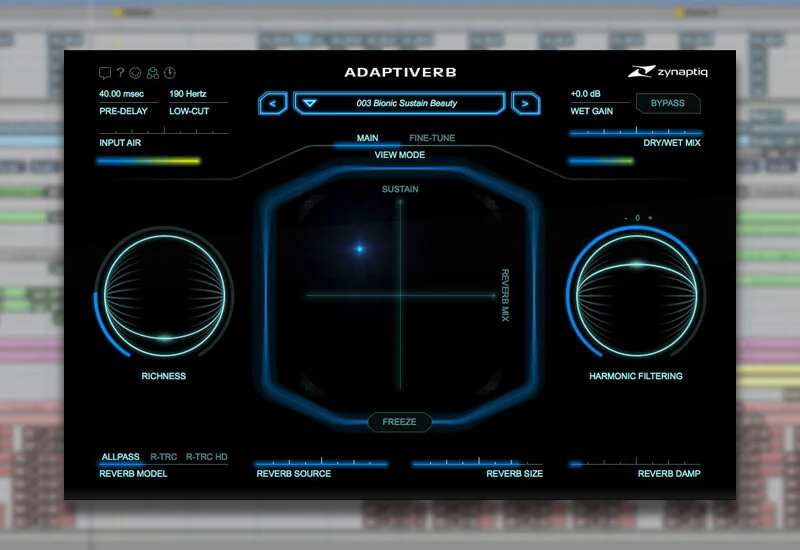Click the REVERB MIX axis label

pyautogui.click(x=505, y=295)
